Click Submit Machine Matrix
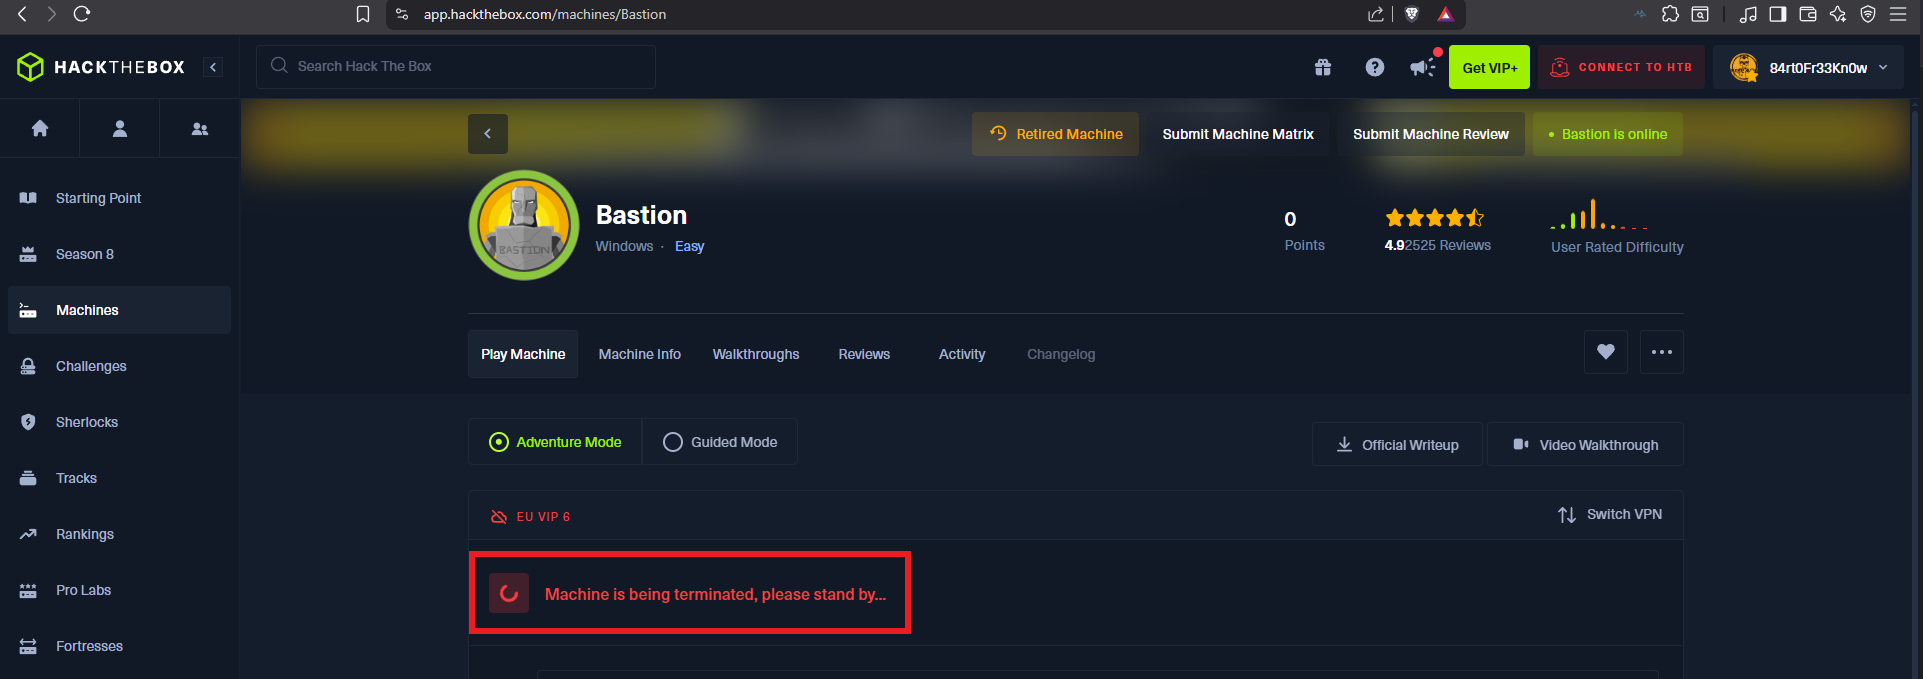This screenshot has width=1923, height=679. pyautogui.click(x=1238, y=134)
